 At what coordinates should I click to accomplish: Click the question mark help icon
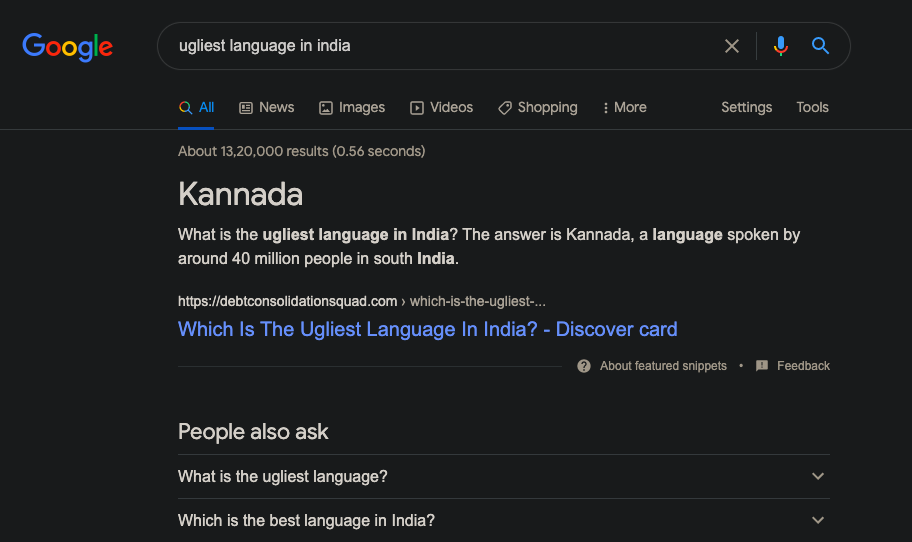click(584, 366)
